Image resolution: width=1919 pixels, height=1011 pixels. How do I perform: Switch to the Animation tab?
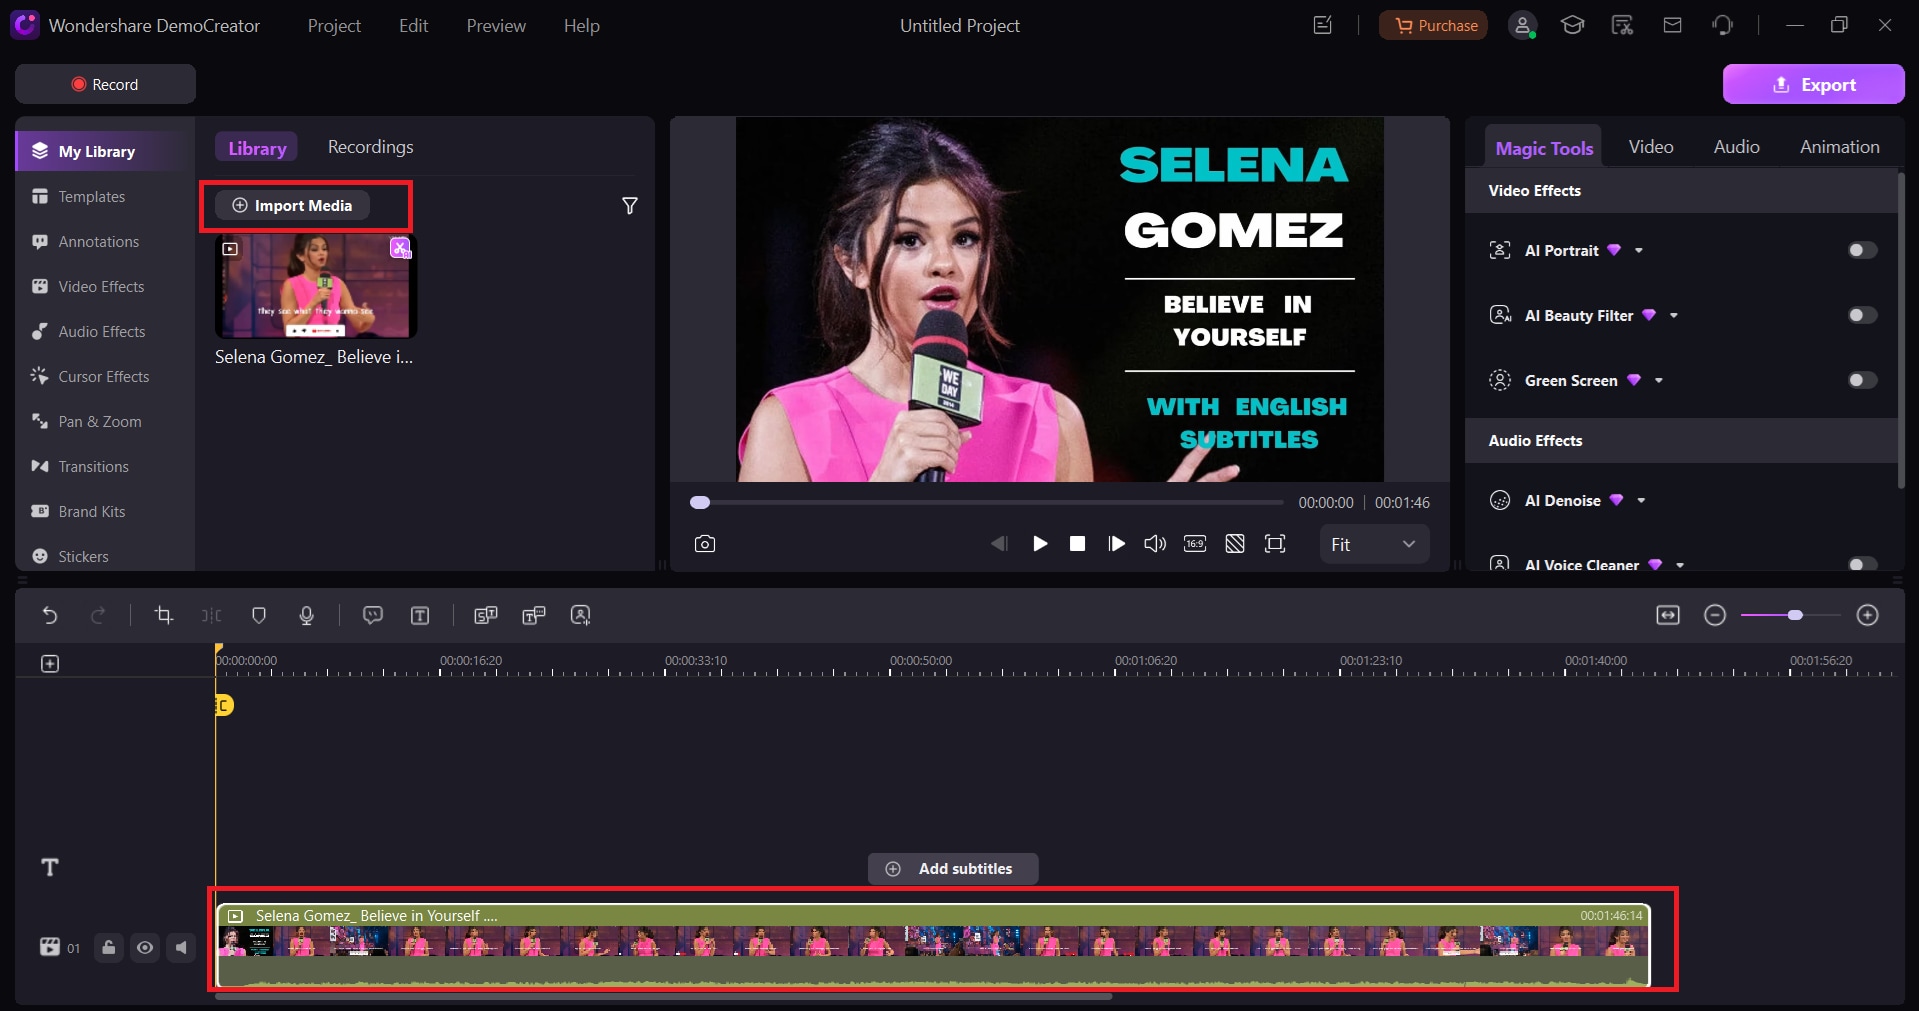tap(1839, 147)
